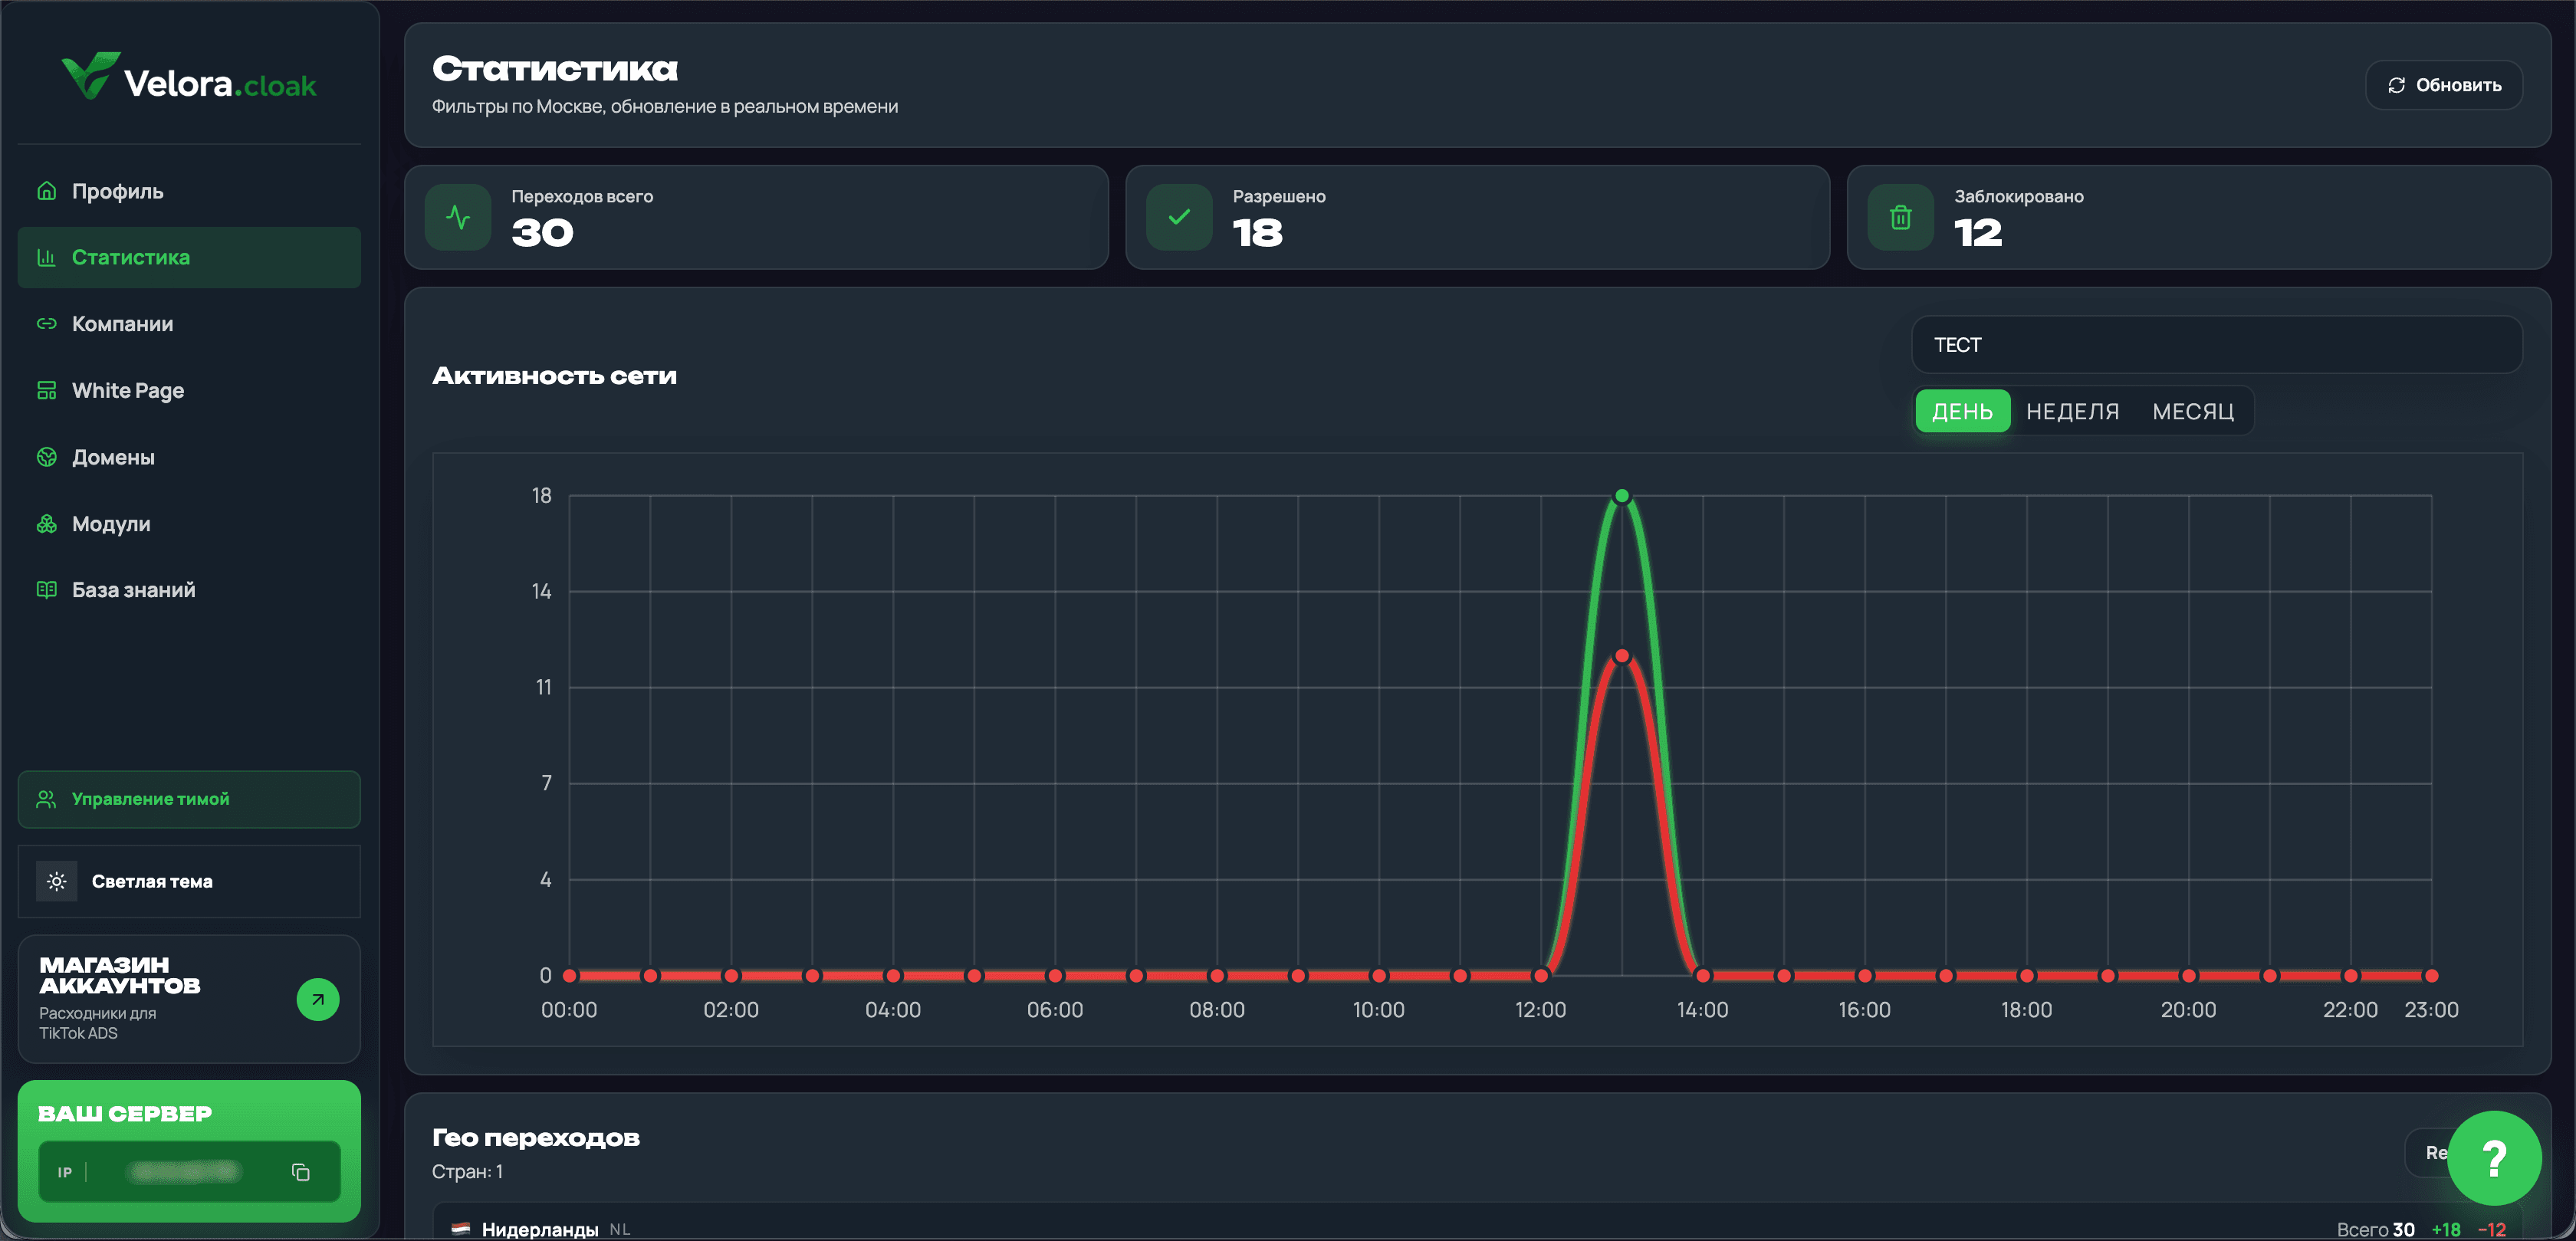Open the green help question mark

(x=2494, y=1158)
